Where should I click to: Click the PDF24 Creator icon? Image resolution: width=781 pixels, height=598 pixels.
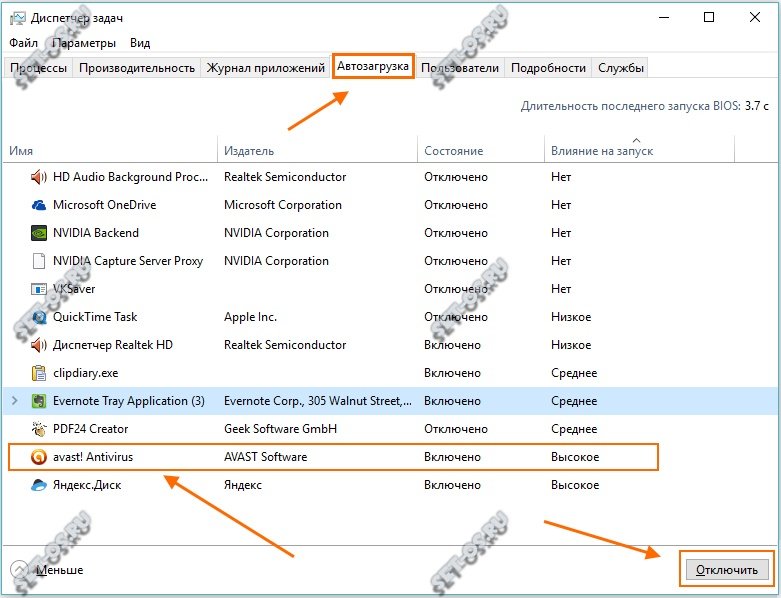39,429
